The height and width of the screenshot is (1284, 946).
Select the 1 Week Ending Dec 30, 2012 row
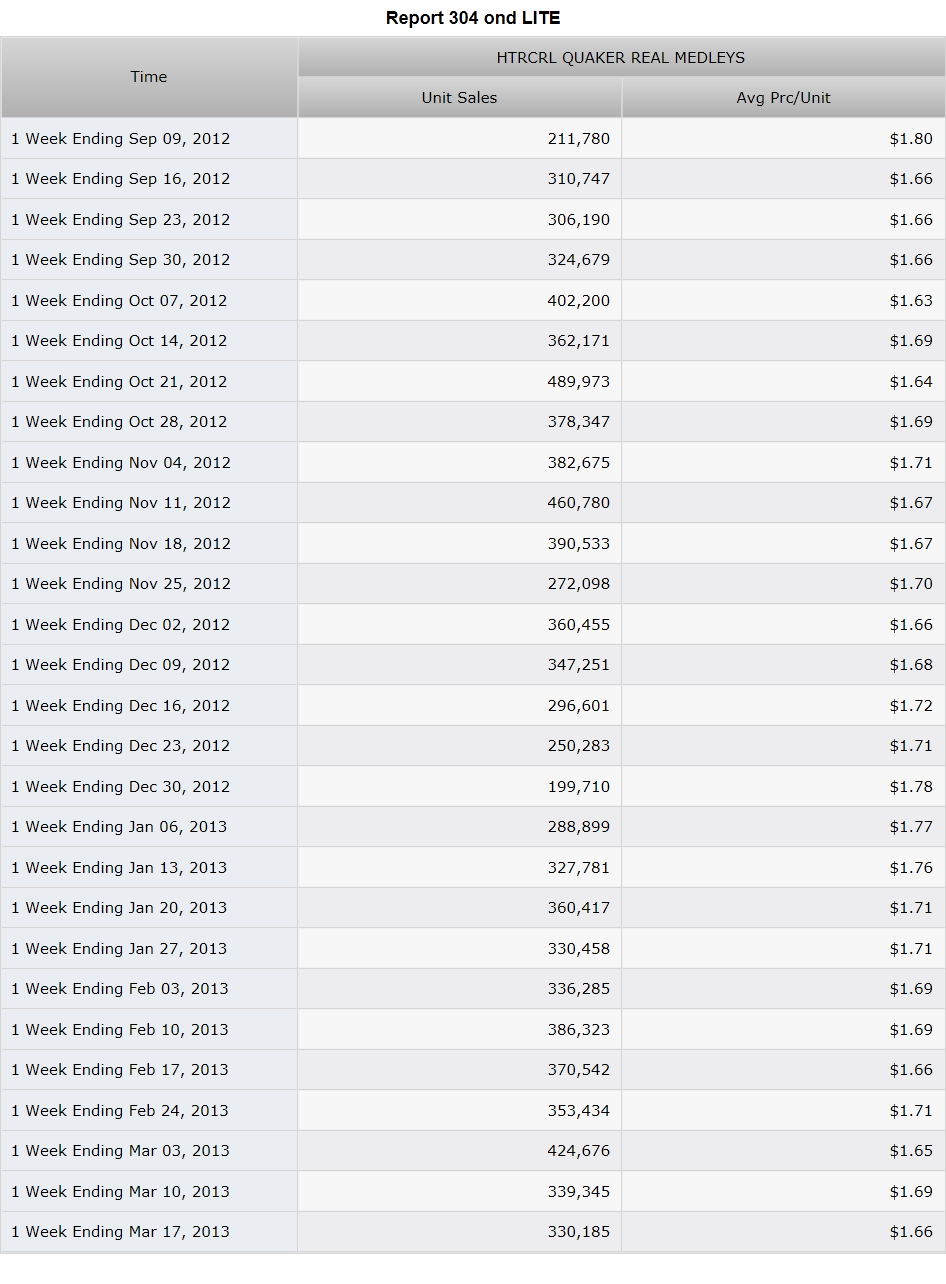(473, 786)
